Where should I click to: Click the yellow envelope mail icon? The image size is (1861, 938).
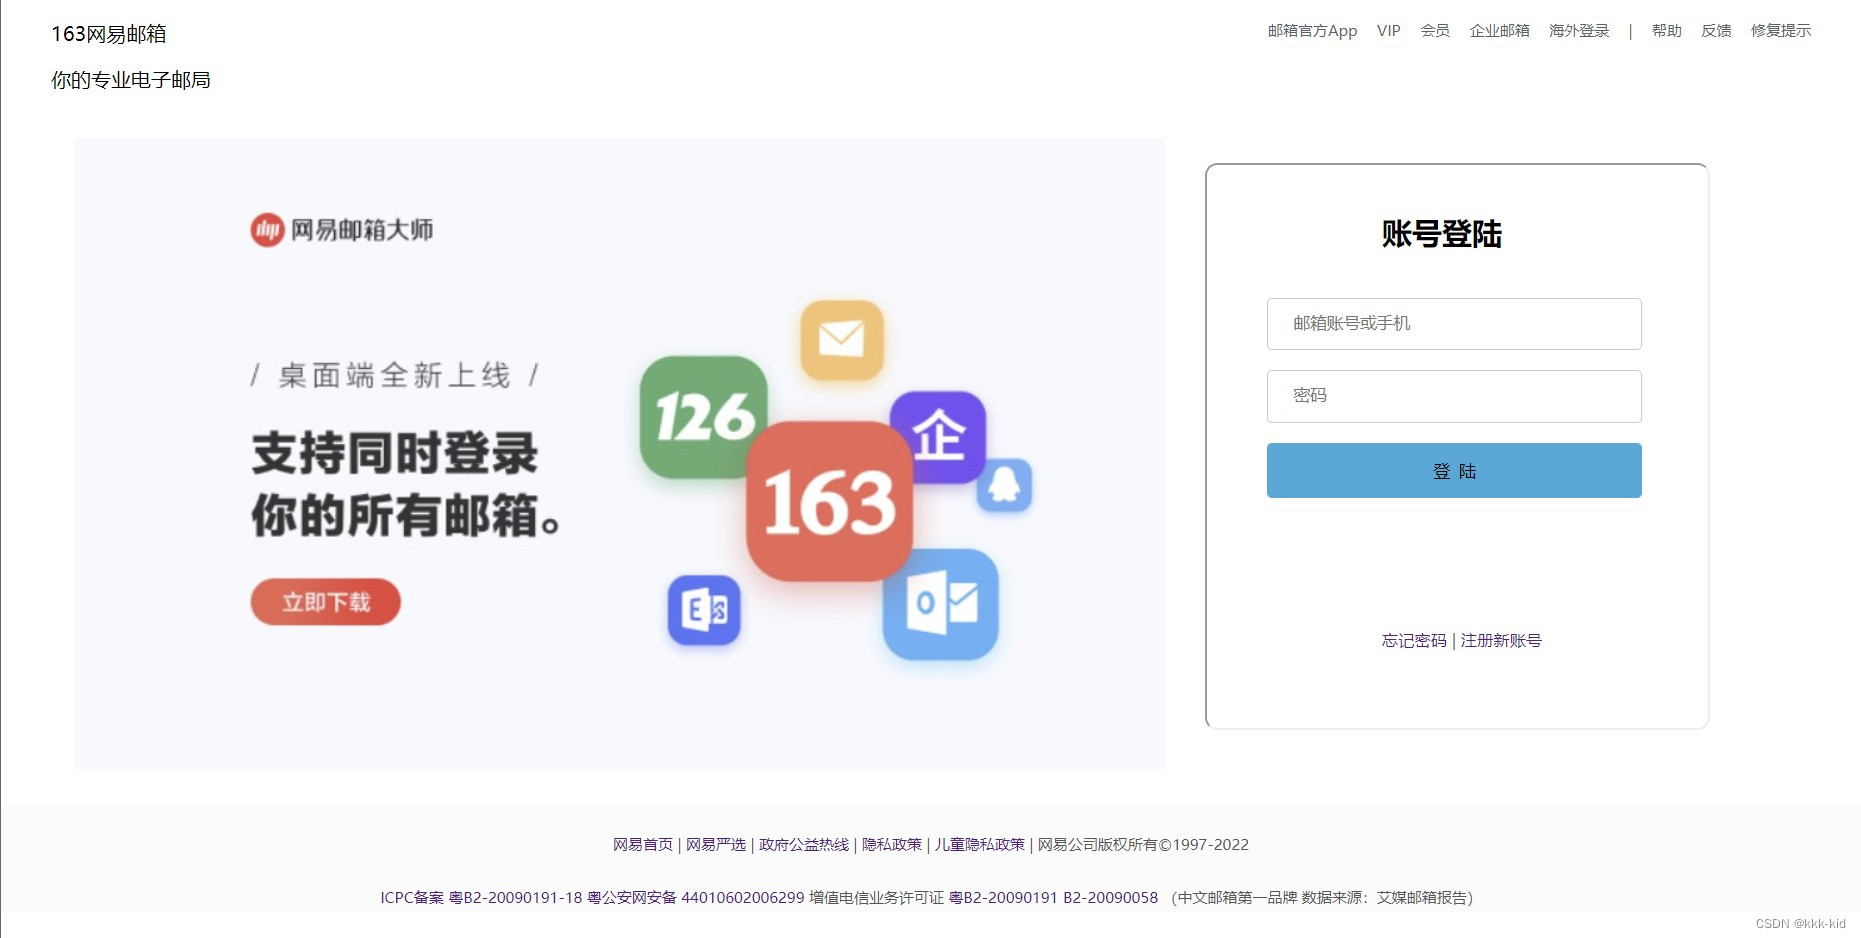tap(842, 340)
